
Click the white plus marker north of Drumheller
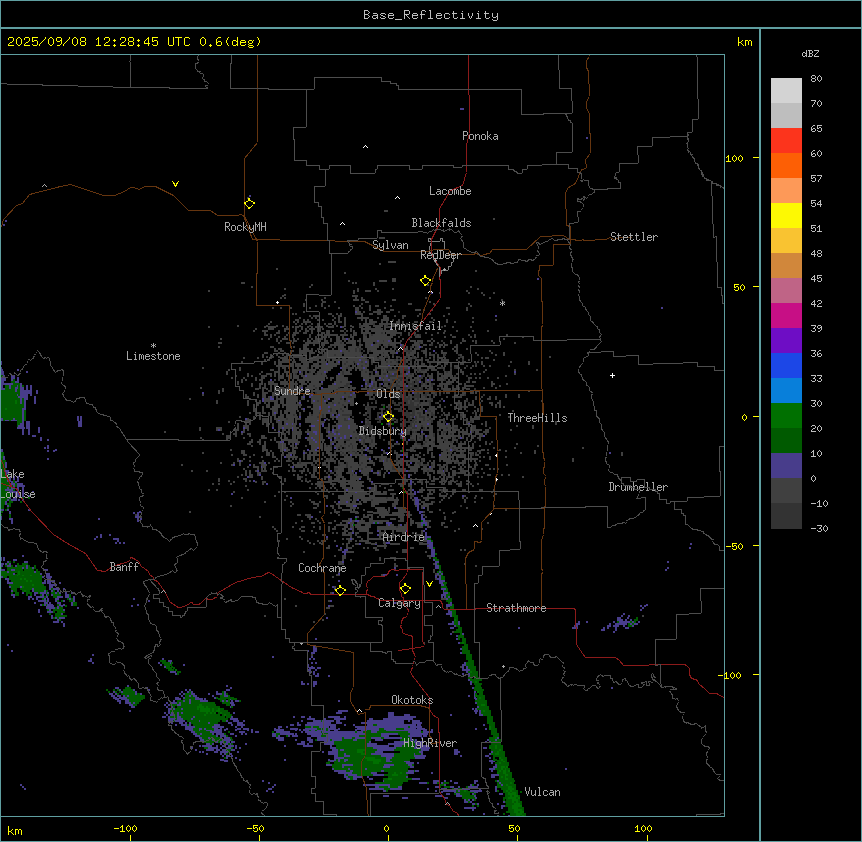click(612, 375)
